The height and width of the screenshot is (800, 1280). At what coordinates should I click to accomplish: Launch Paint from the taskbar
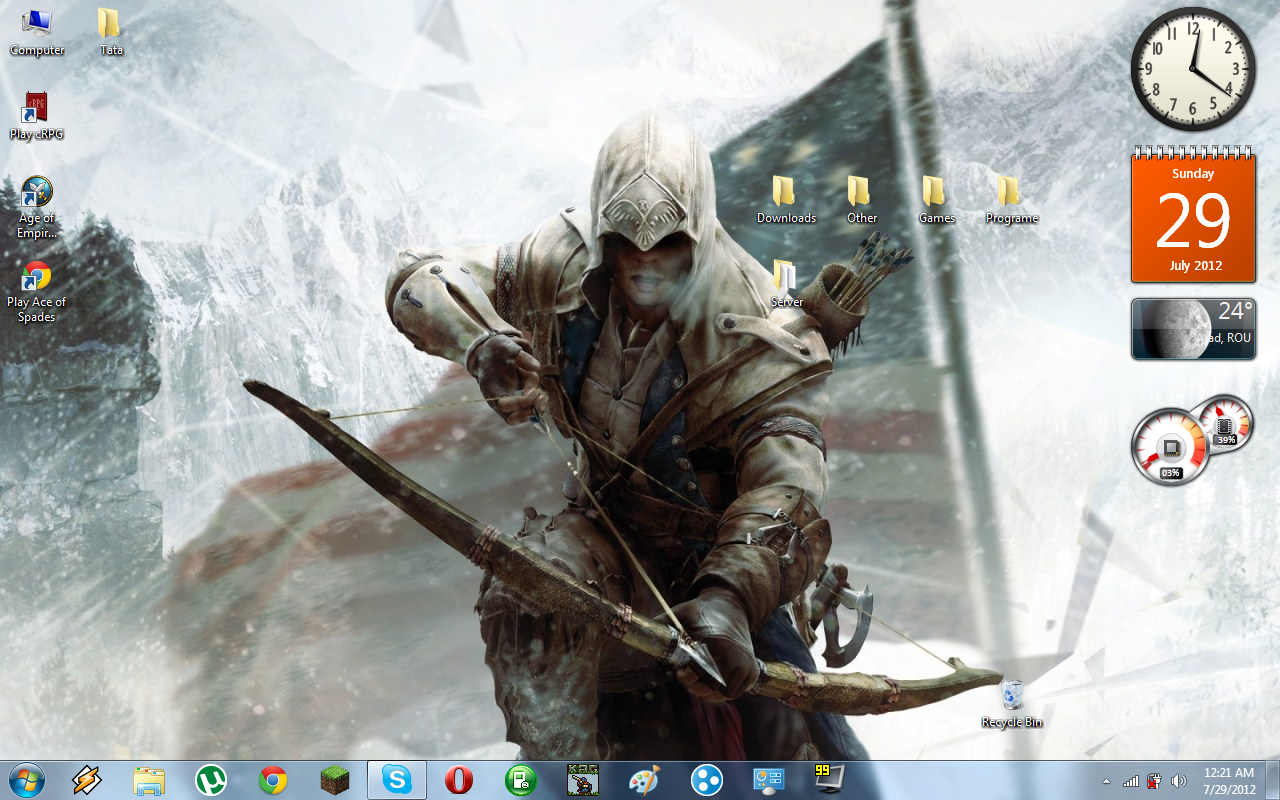(645, 780)
